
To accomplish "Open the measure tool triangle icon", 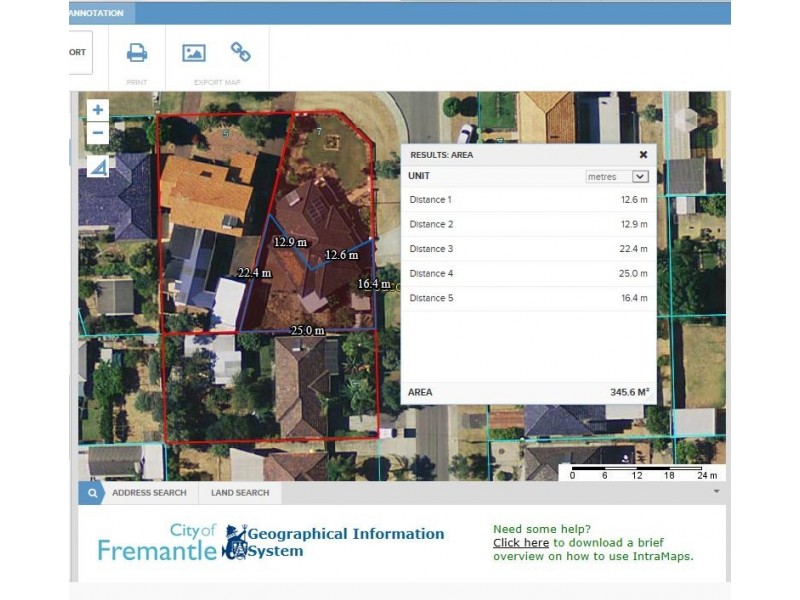I will pyautogui.click(x=98, y=167).
